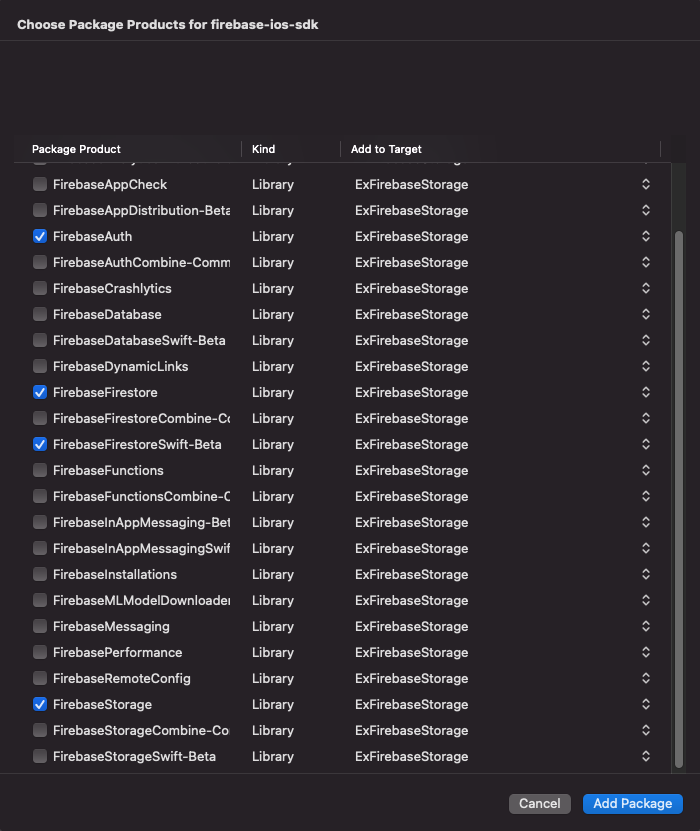
Task: Sort by Package Product column header
Action: point(76,149)
